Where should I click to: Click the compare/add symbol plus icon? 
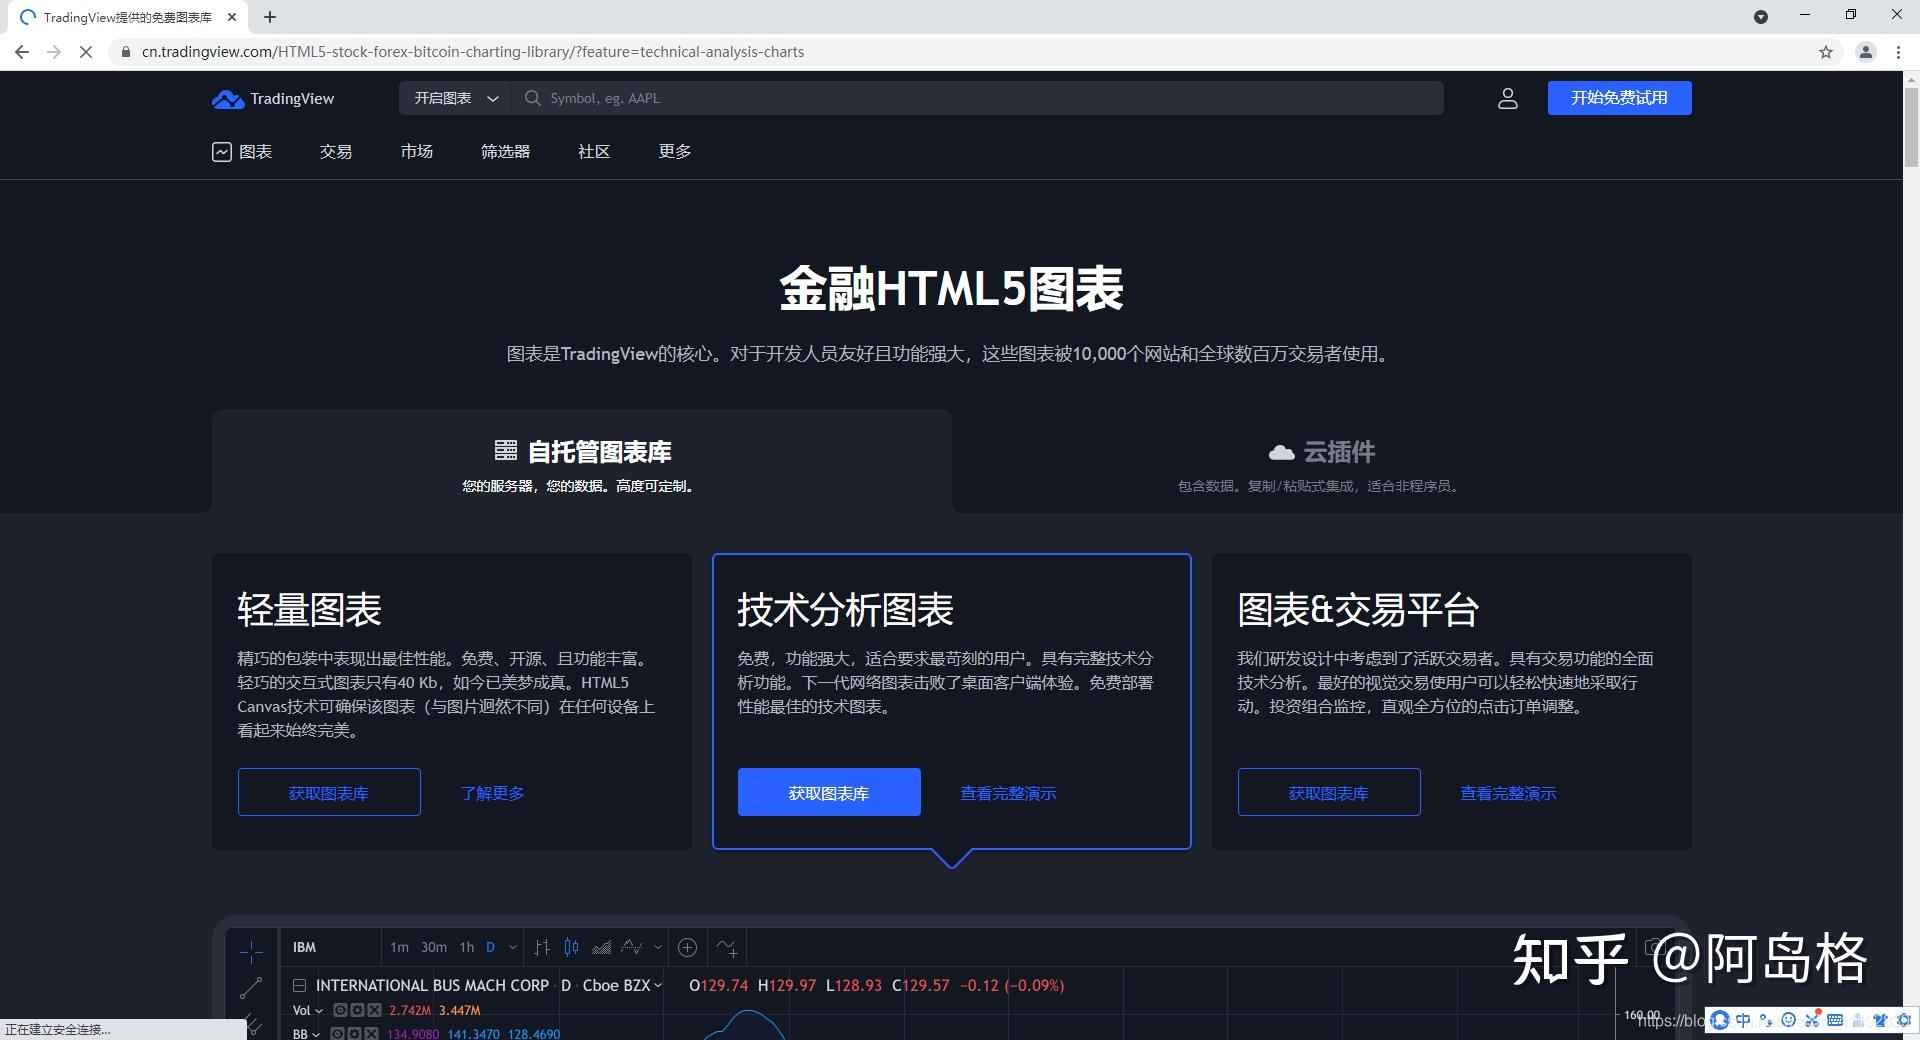pyautogui.click(x=687, y=947)
